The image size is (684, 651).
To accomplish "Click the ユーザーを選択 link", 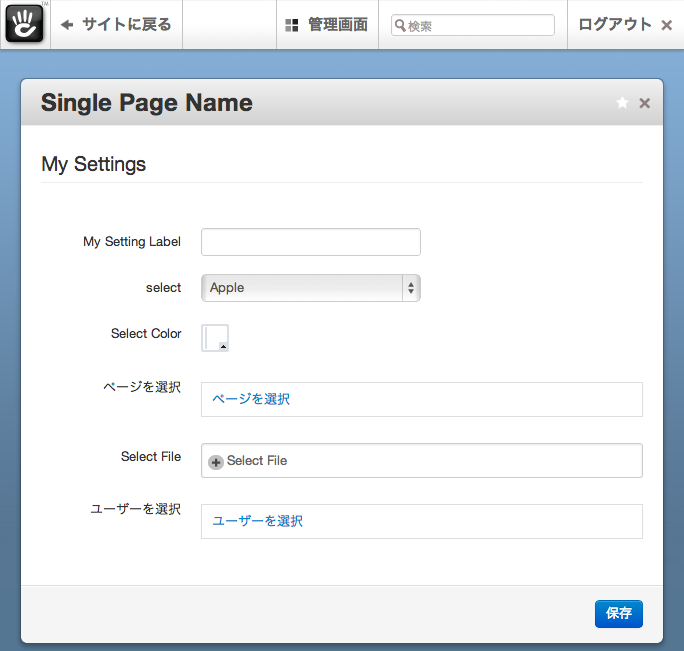I will 257,521.
